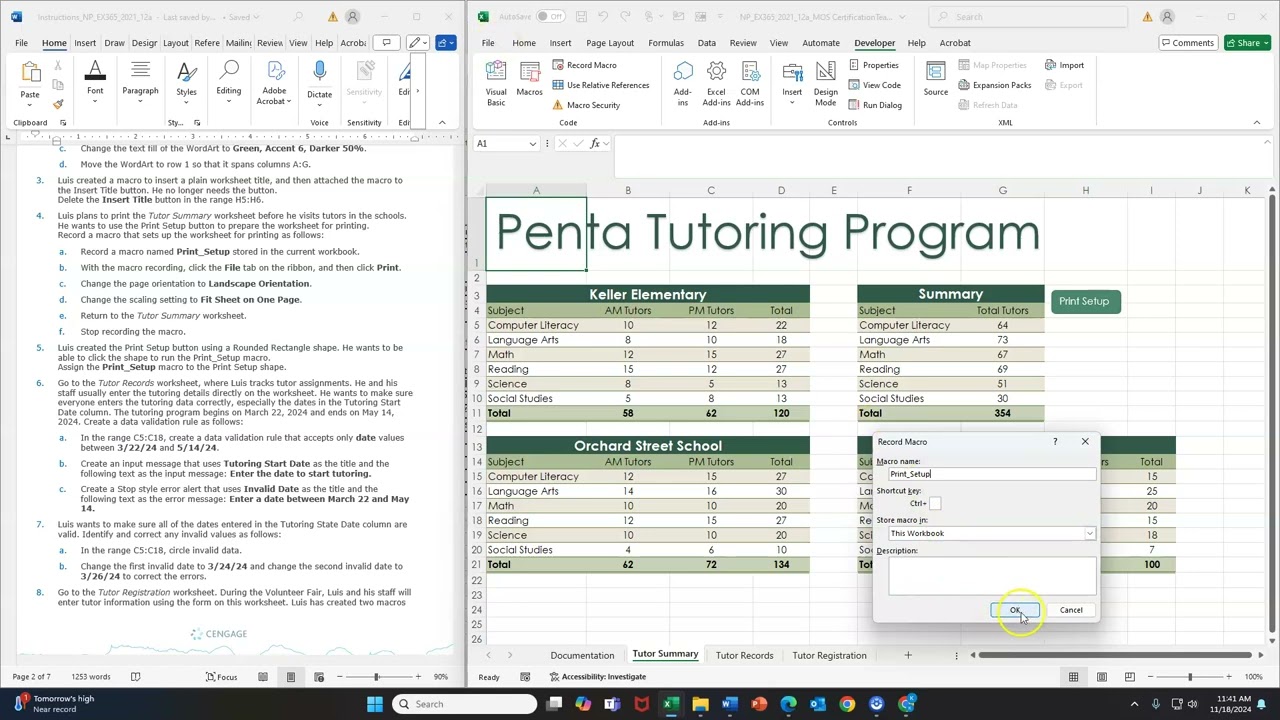This screenshot has height=720, width=1280.
Task: Expand Word Styles gallery
Action: [x=186, y=80]
